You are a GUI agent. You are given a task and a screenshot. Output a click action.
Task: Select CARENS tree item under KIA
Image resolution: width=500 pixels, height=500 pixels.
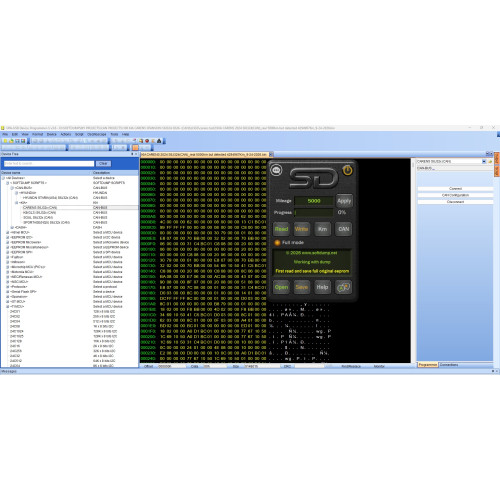pos(40,208)
